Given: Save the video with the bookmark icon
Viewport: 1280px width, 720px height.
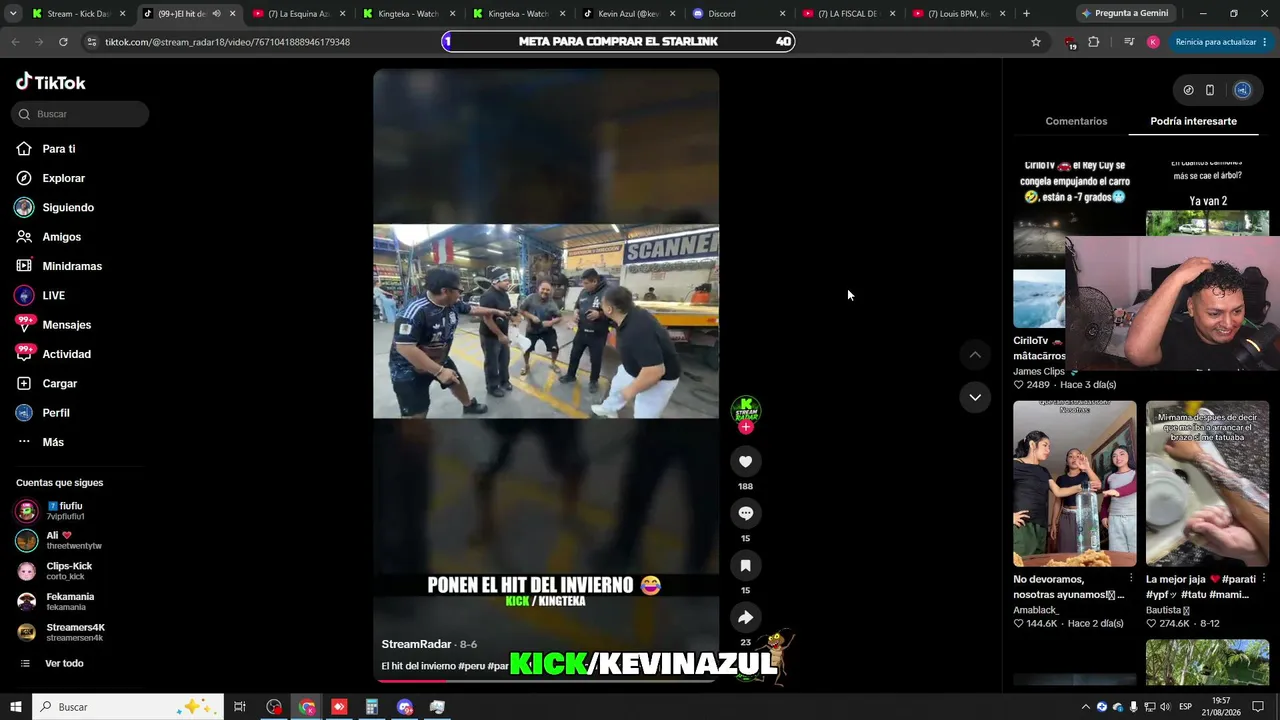Looking at the screenshot, I should [x=745, y=565].
